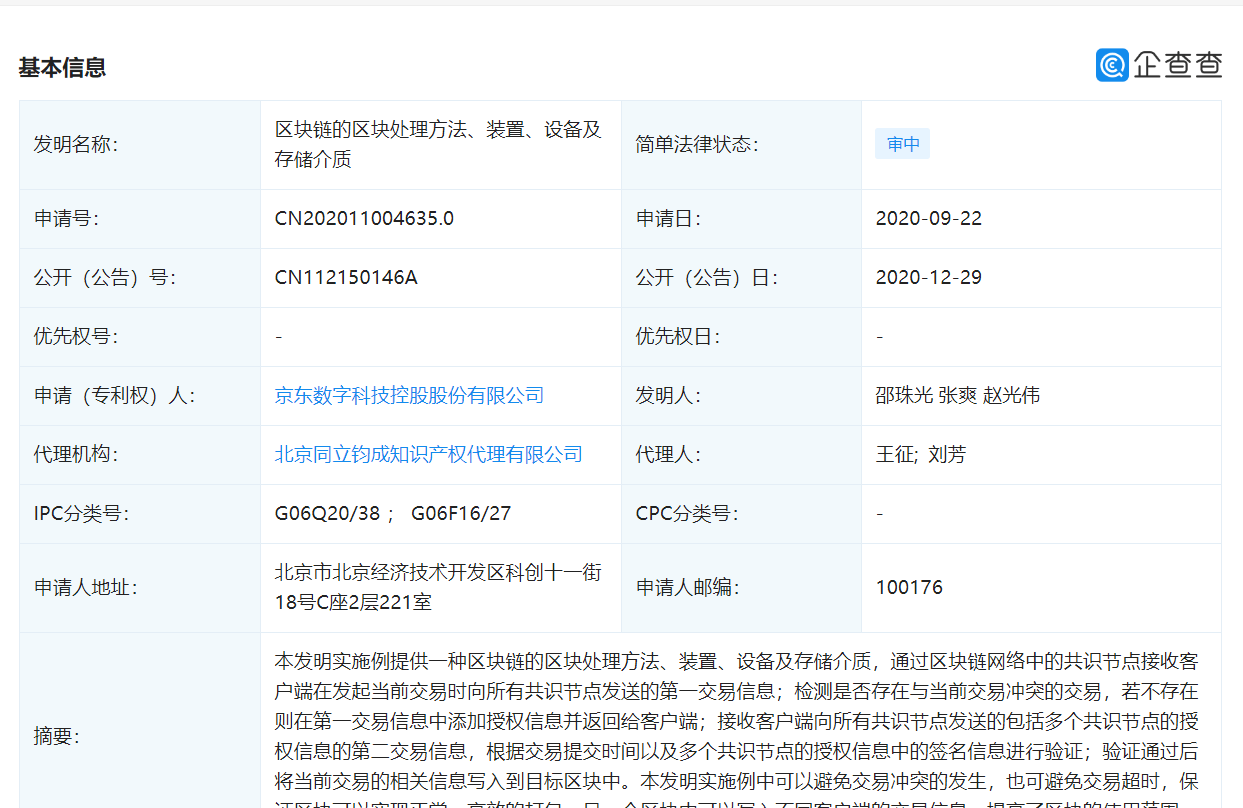Click the 申请人地址 label cell

pos(140,588)
